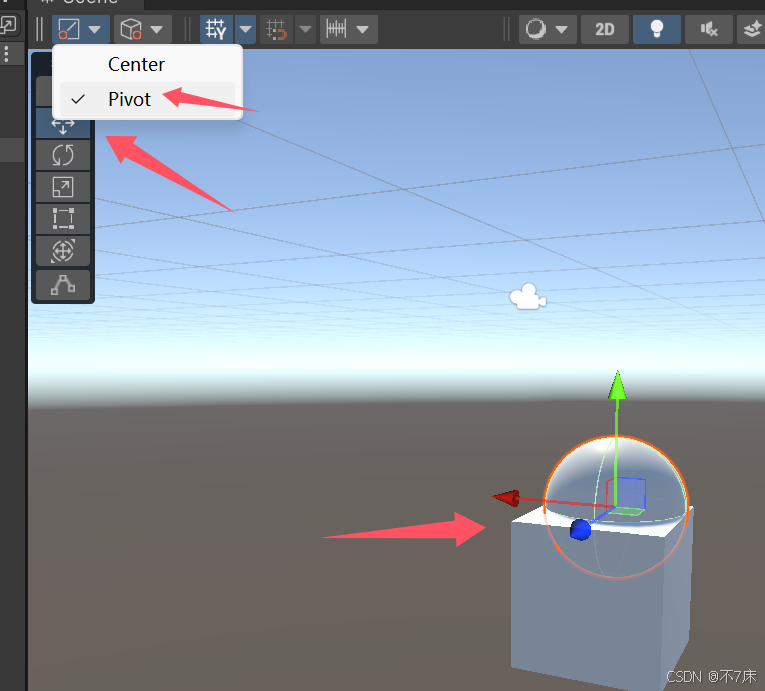765x691 pixels.
Task: Click the draw mode sphere icon
Action: (x=536, y=29)
